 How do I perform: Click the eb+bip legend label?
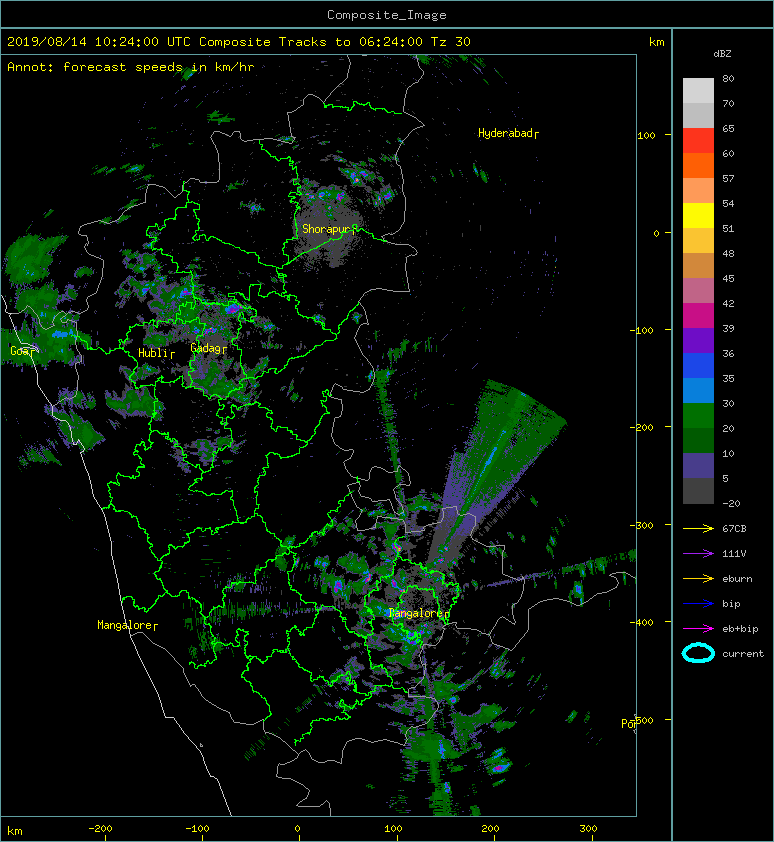click(740, 629)
